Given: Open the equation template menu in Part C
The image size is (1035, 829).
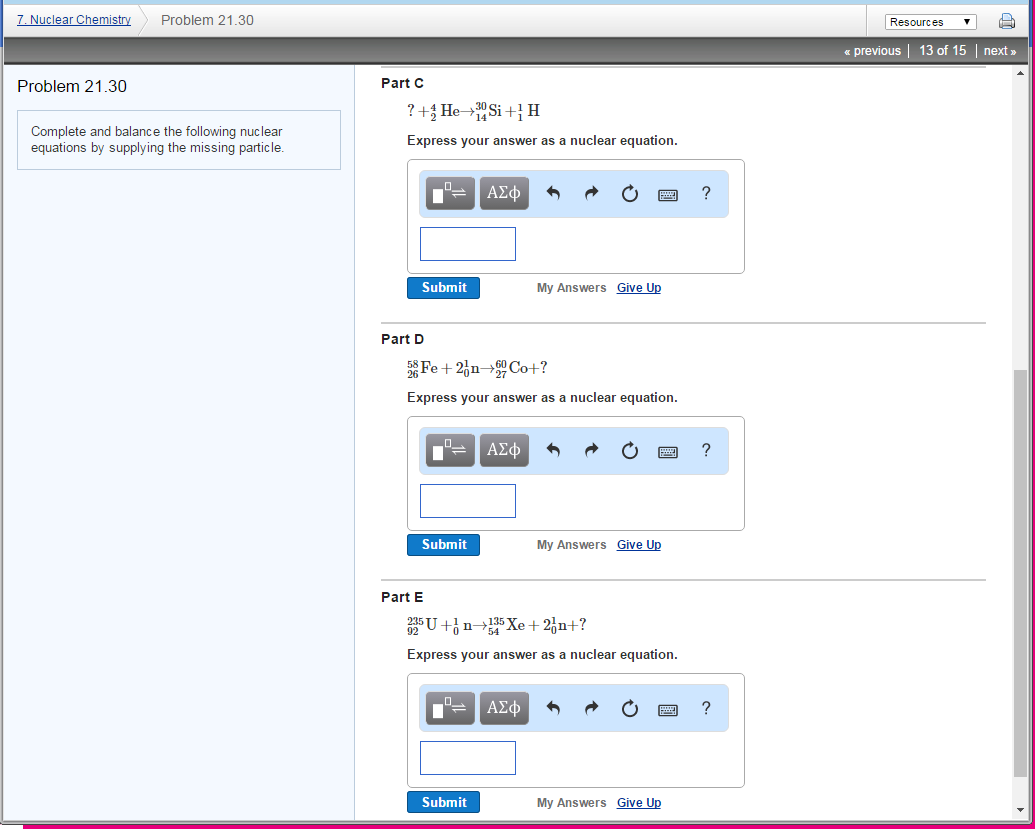Looking at the screenshot, I should tap(449, 193).
